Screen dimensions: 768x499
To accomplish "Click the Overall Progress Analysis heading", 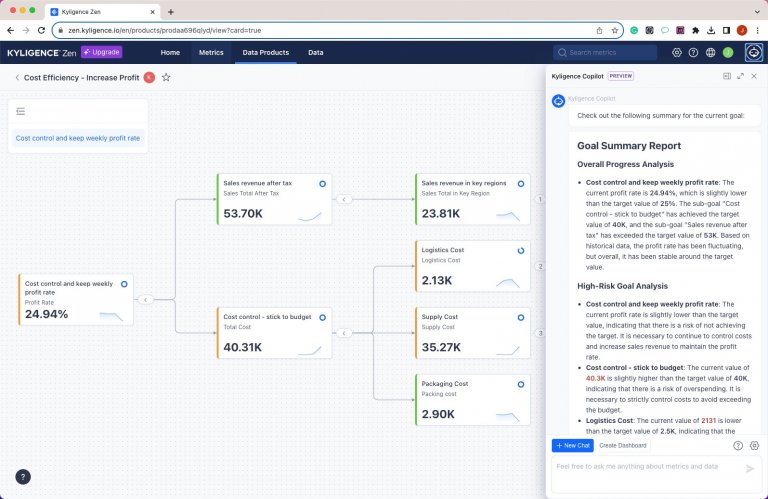I will 625,165.
